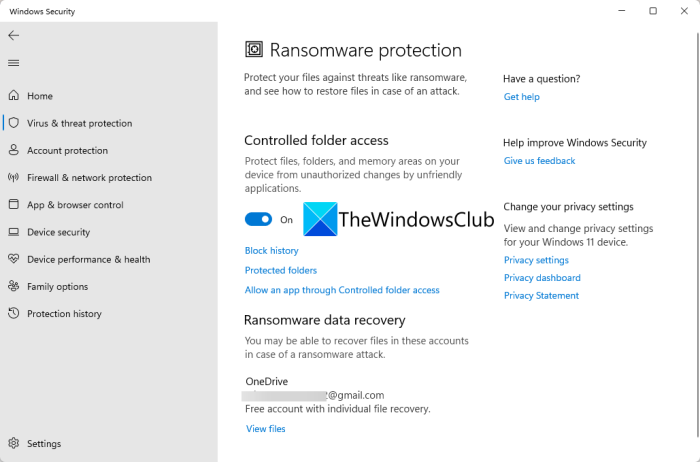Open the Protected folders link
Image resolution: width=700 pixels, height=462 pixels.
click(281, 270)
